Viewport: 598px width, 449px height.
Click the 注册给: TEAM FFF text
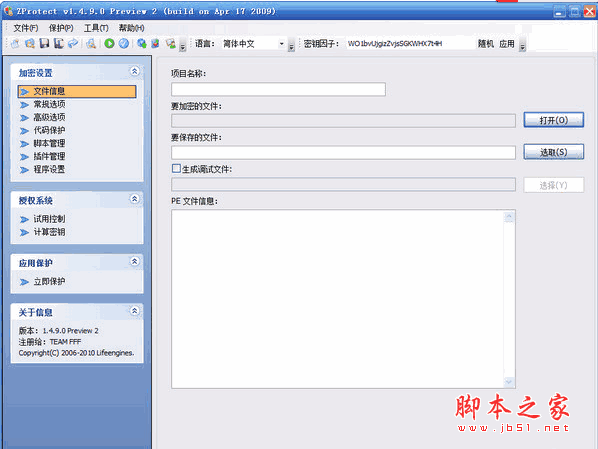click(x=50, y=342)
